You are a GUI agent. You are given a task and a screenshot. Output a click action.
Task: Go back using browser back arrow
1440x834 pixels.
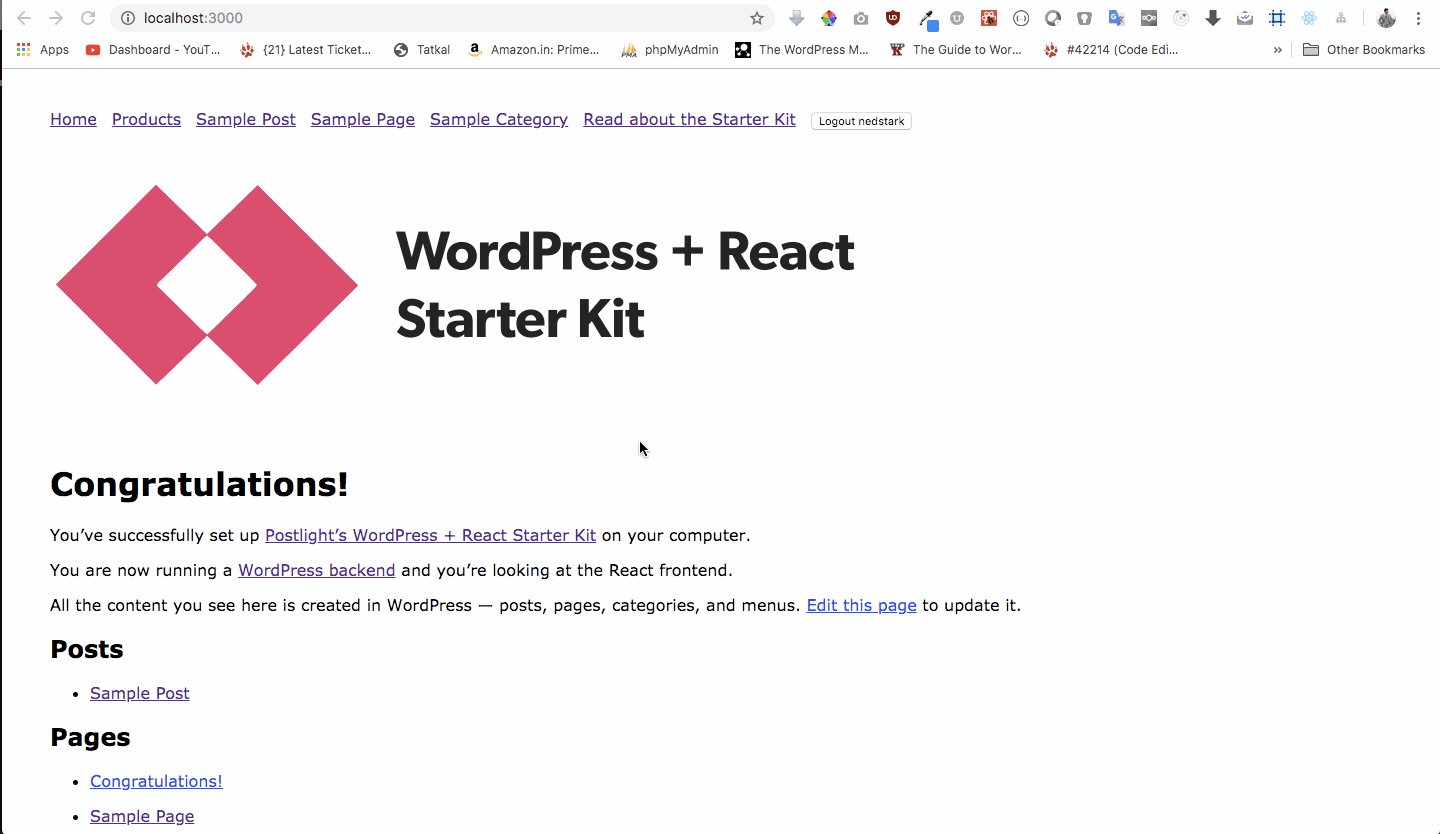[x=24, y=18]
